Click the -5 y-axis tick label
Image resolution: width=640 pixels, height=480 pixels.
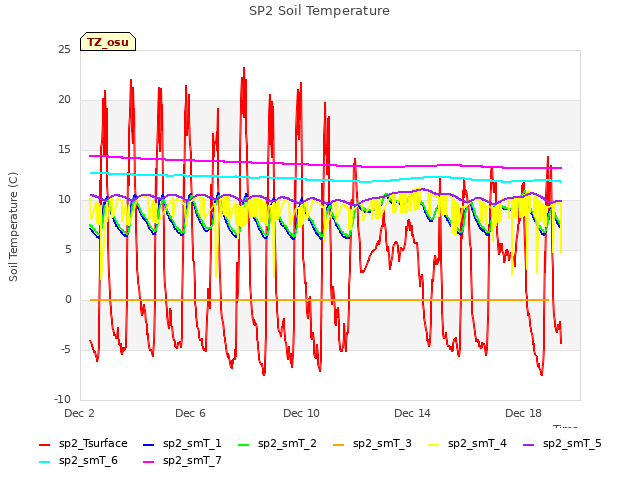coord(66,349)
